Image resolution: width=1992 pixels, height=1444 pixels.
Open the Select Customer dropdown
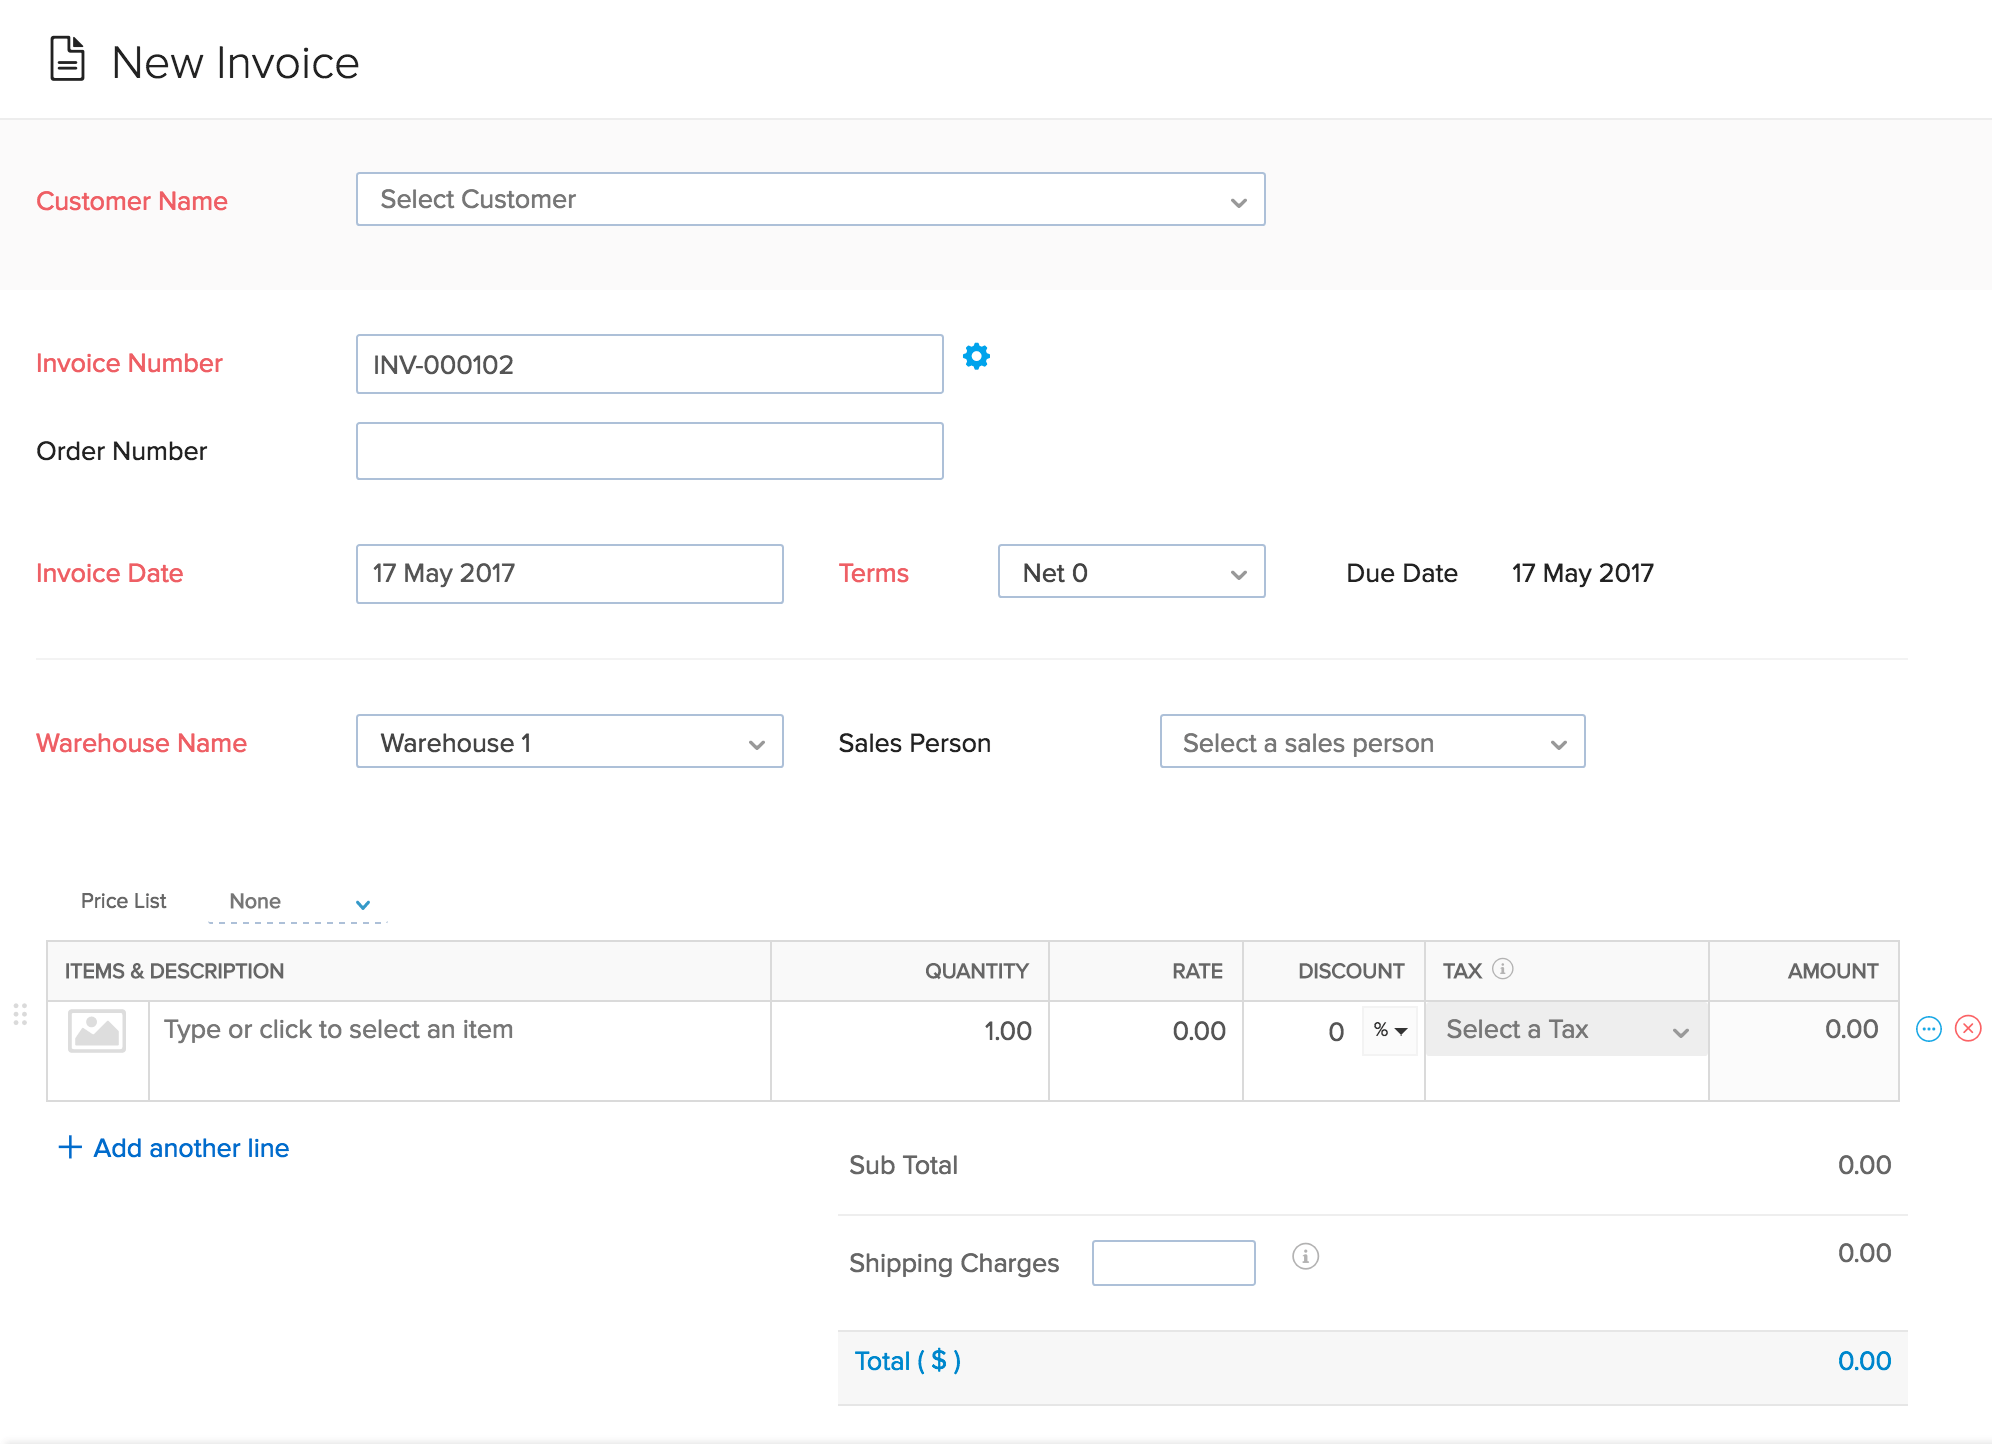click(x=810, y=200)
